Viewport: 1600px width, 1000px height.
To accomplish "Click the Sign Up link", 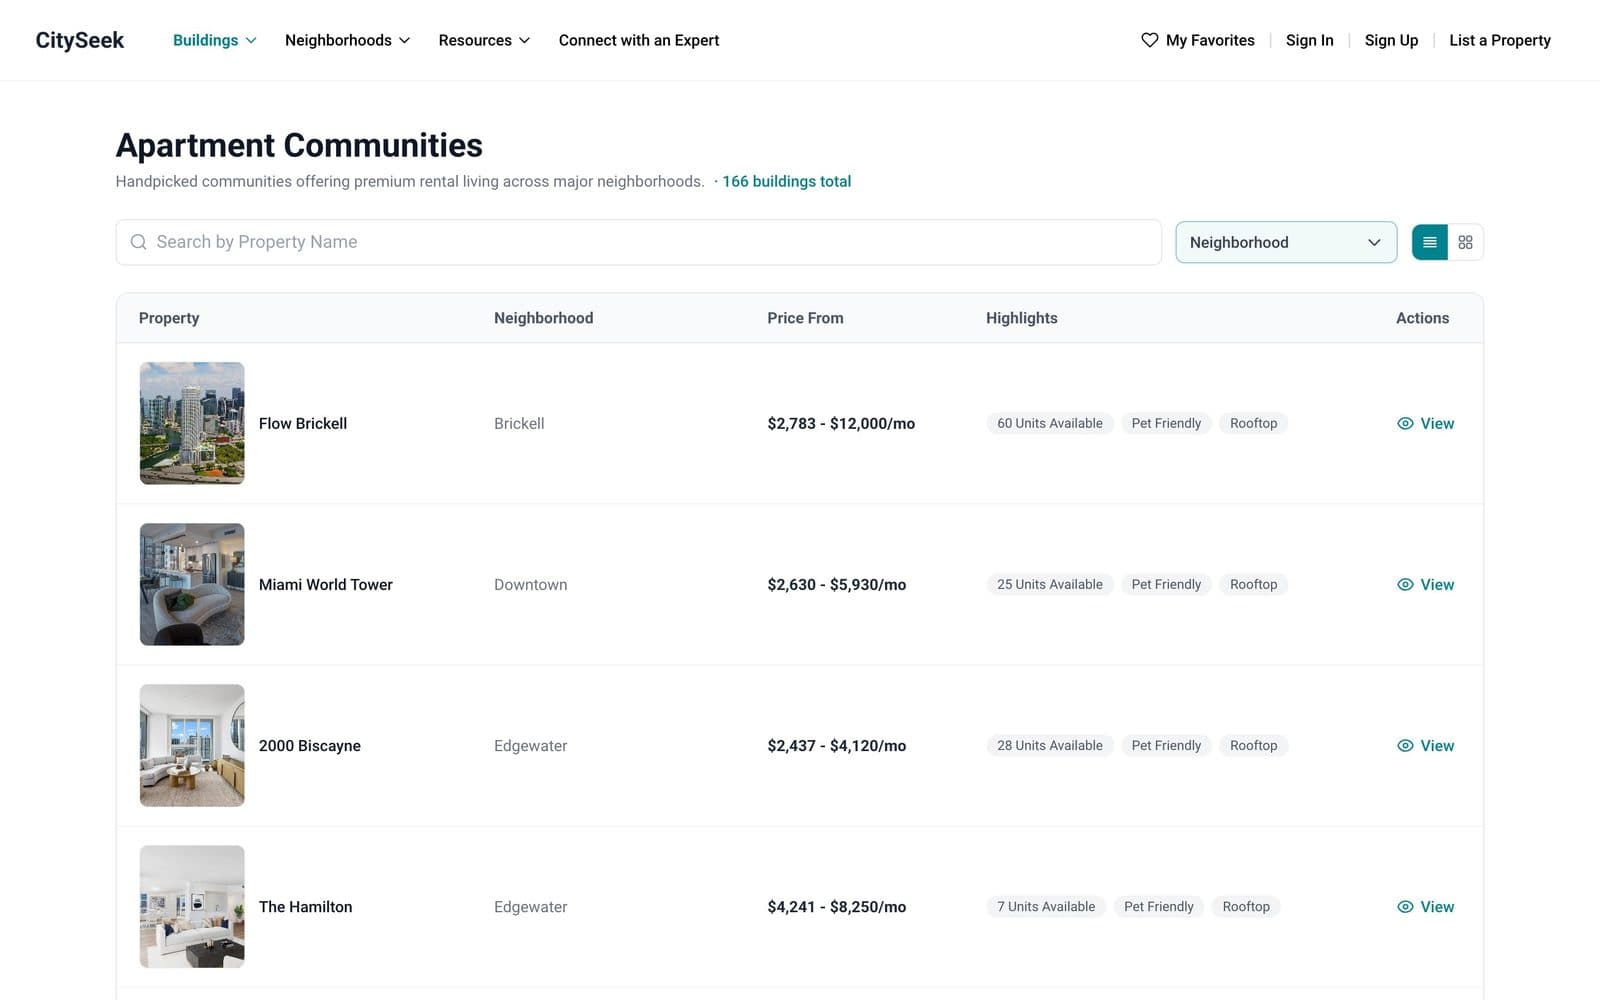I will [x=1391, y=40].
